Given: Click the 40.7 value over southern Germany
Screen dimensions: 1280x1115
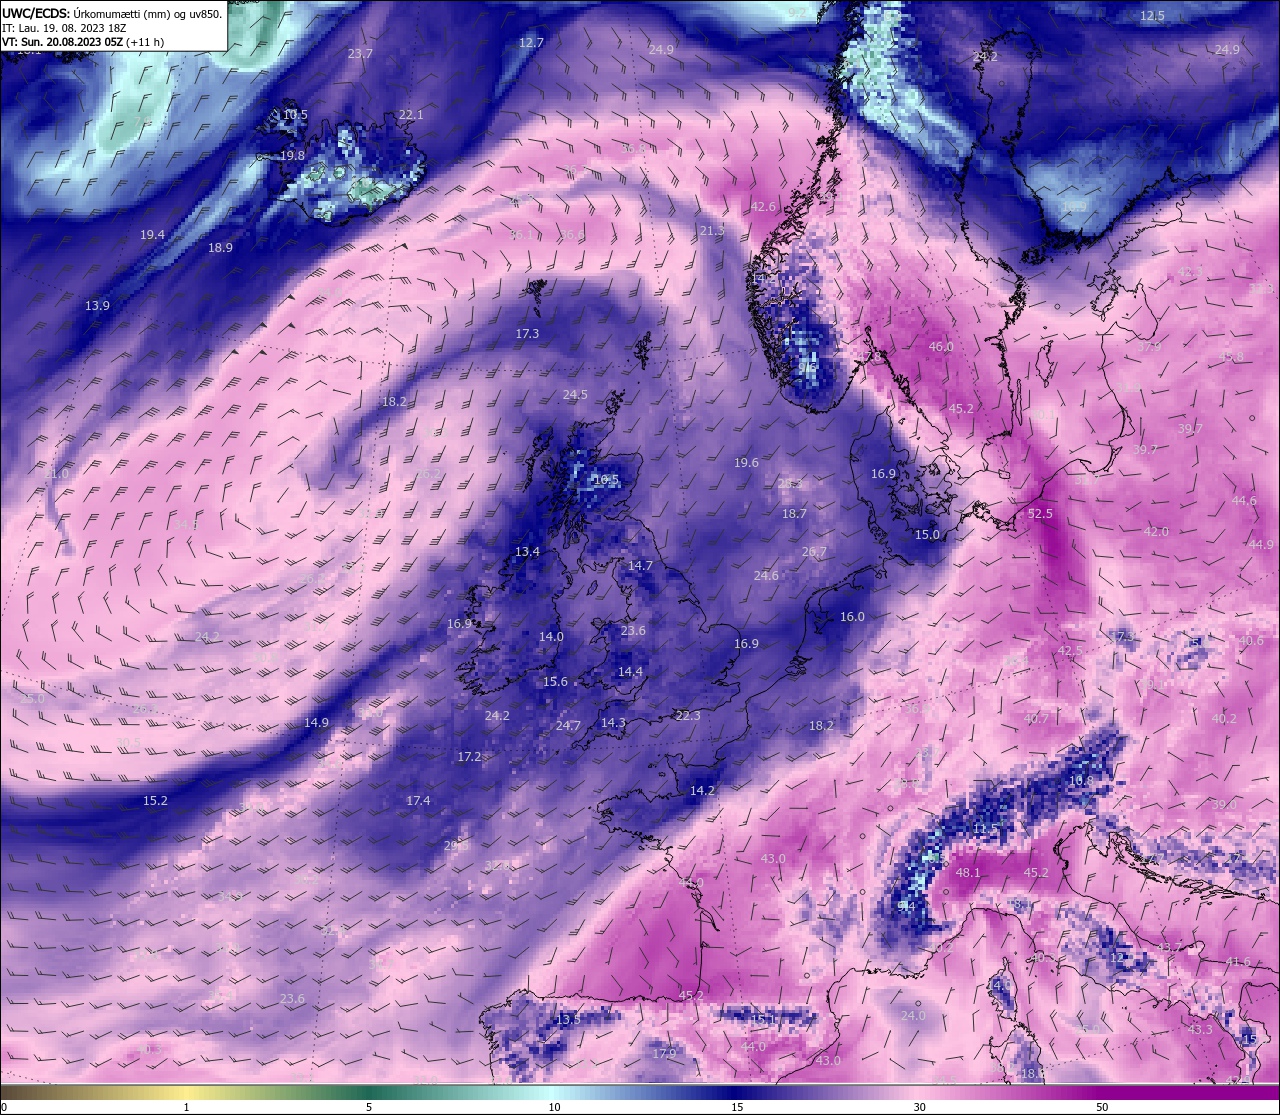Looking at the screenshot, I should [1036, 719].
